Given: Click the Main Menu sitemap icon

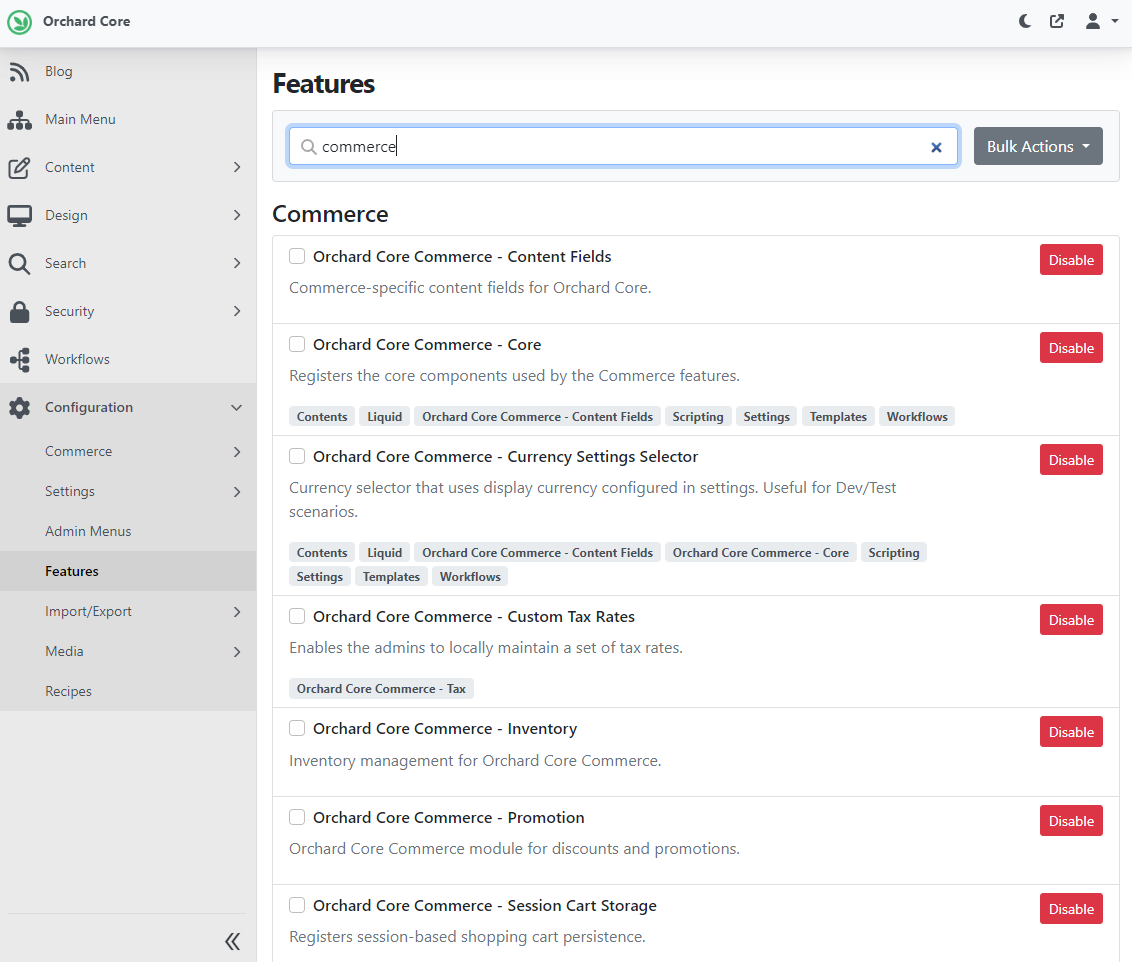Looking at the screenshot, I should (19, 120).
